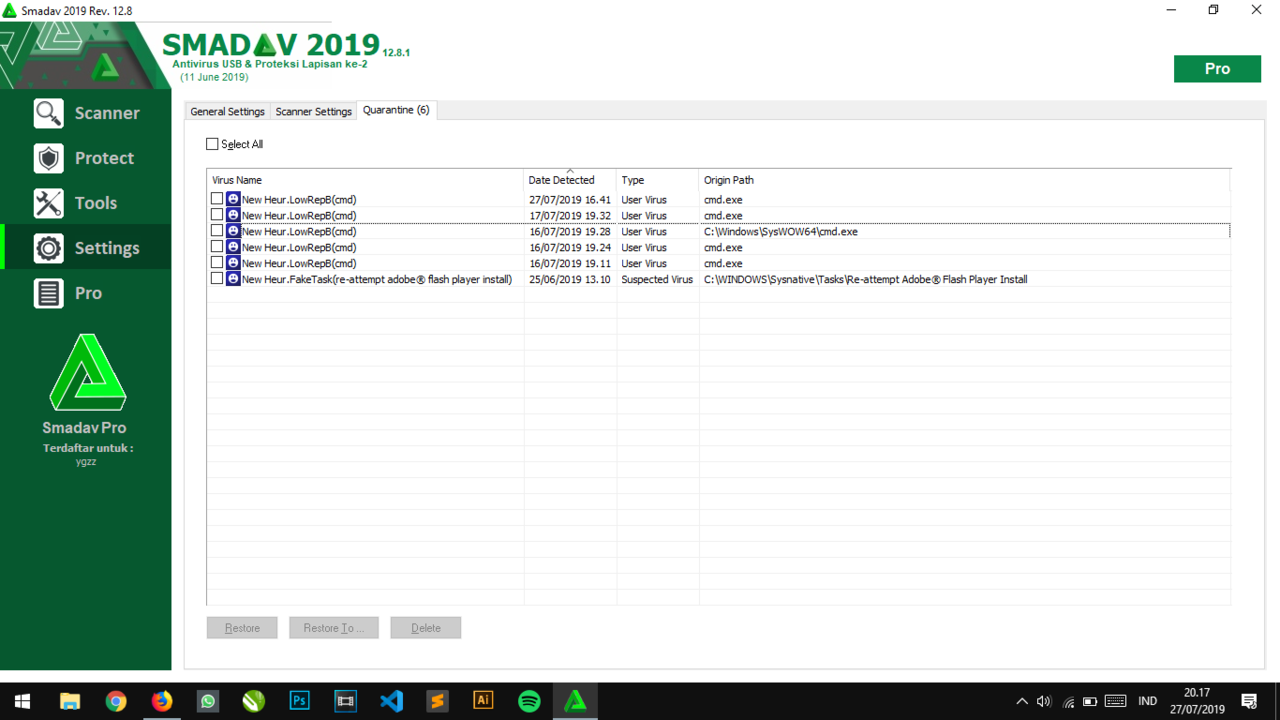Sort by Origin Path column
Screen dimensions: 1280x720
tap(964, 180)
